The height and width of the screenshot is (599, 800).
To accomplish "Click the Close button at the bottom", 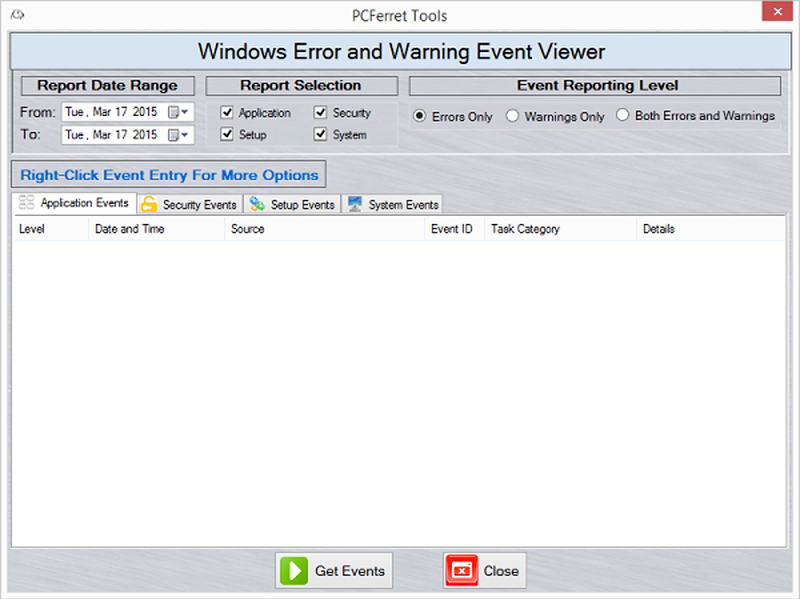I will 485,570.
